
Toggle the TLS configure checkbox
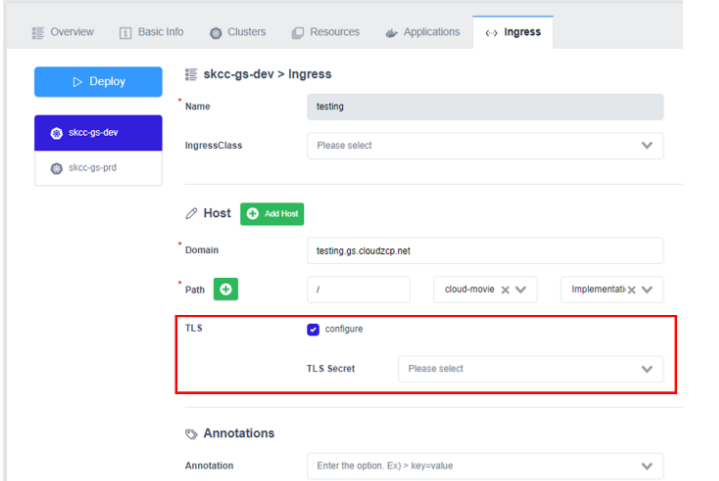(x=313, y=330)
